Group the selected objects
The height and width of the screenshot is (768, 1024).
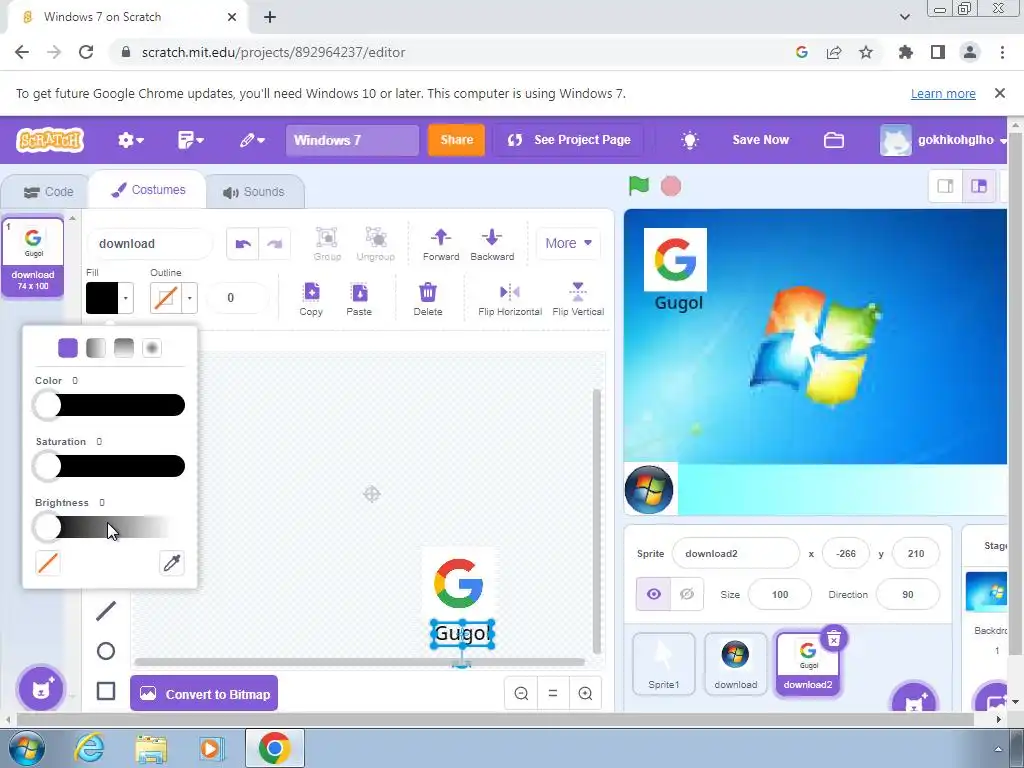click(x=327, y=244)
